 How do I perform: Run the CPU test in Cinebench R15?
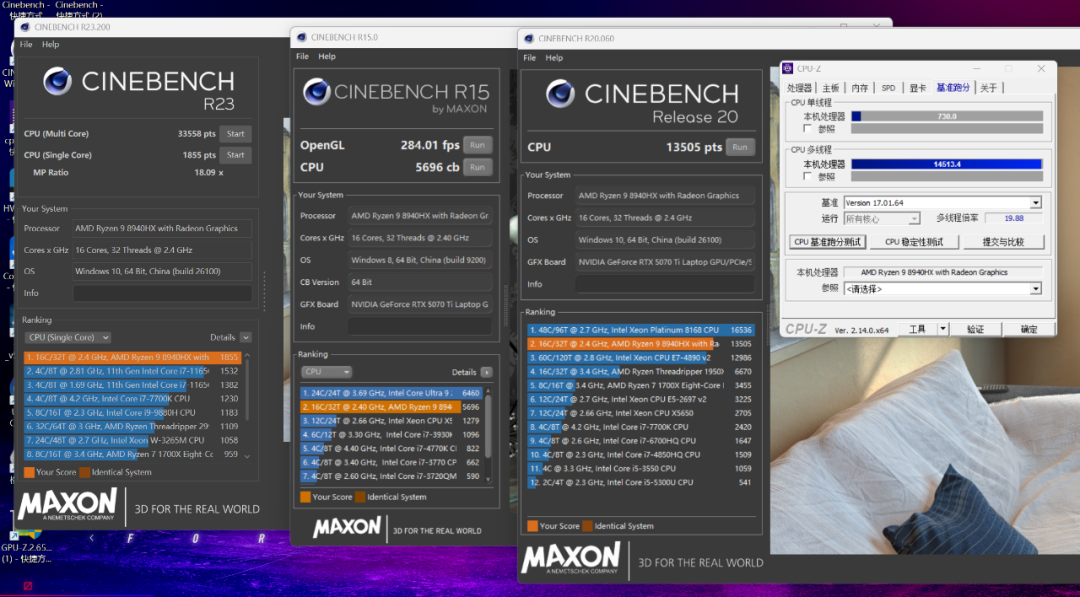(477, 167)
